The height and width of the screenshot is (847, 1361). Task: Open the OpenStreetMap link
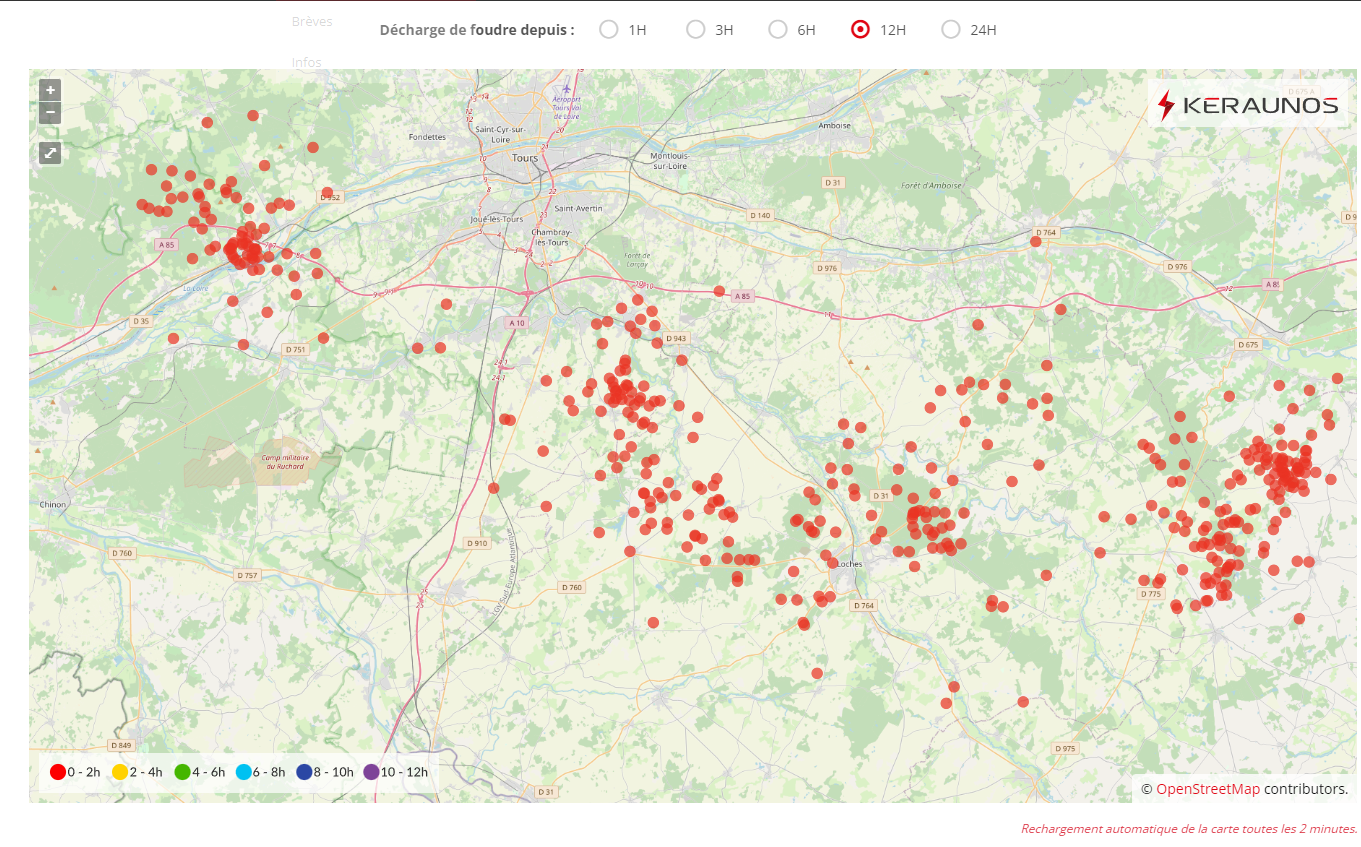coord(1207,789)
